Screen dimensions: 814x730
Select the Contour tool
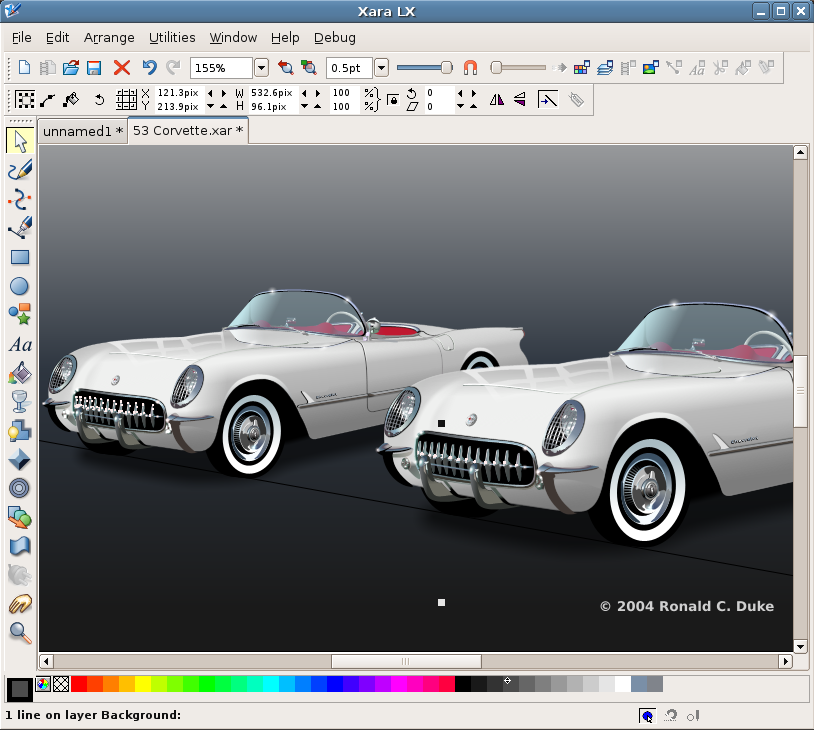coord(20,488)
